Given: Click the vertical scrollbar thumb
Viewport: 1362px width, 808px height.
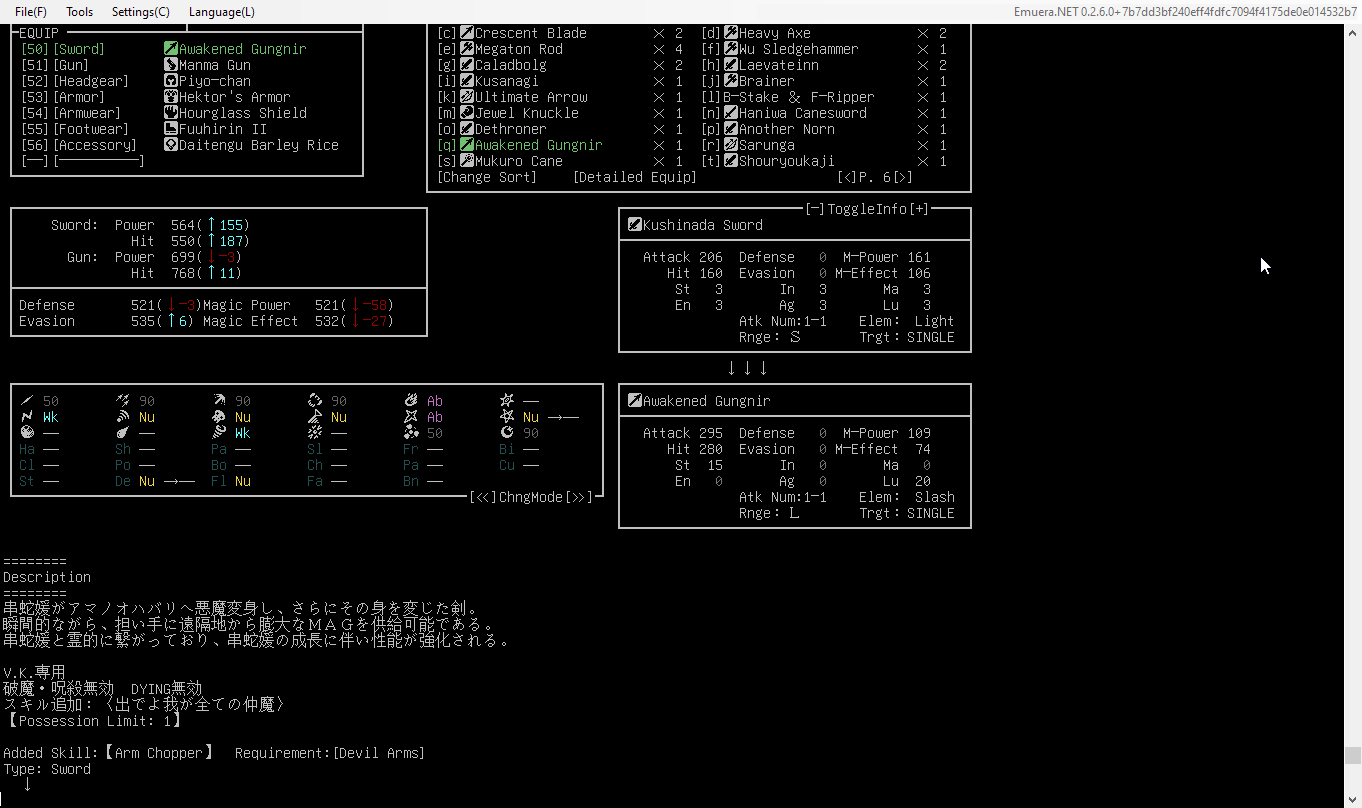Looking at the screenshot, I should [x=1352, y=755].
